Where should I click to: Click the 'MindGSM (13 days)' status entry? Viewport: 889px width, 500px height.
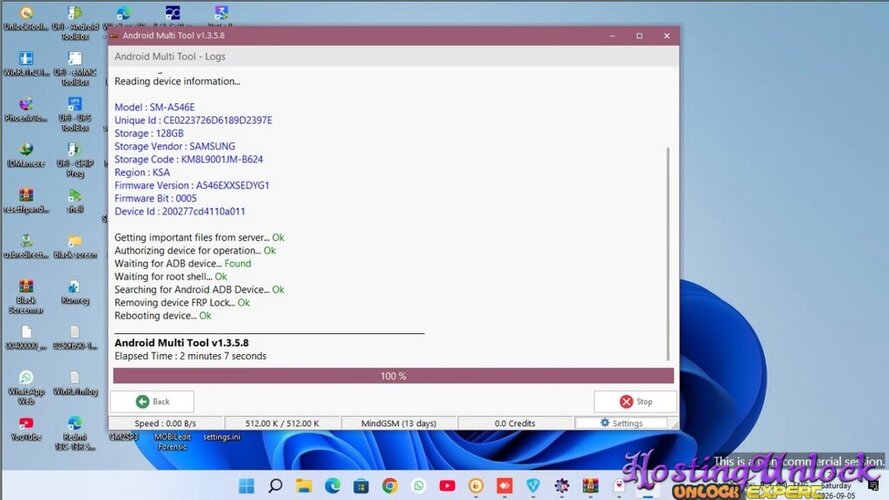point(399,423)
